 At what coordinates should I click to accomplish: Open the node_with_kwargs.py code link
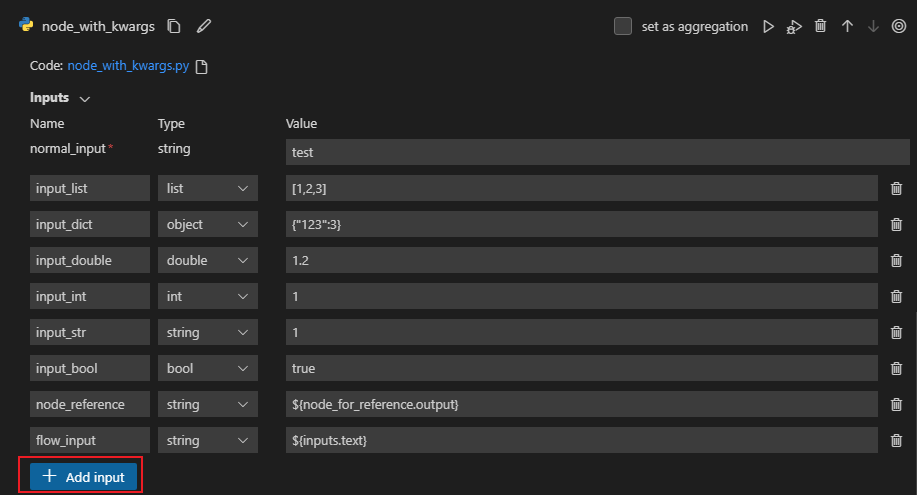point(128,67)
